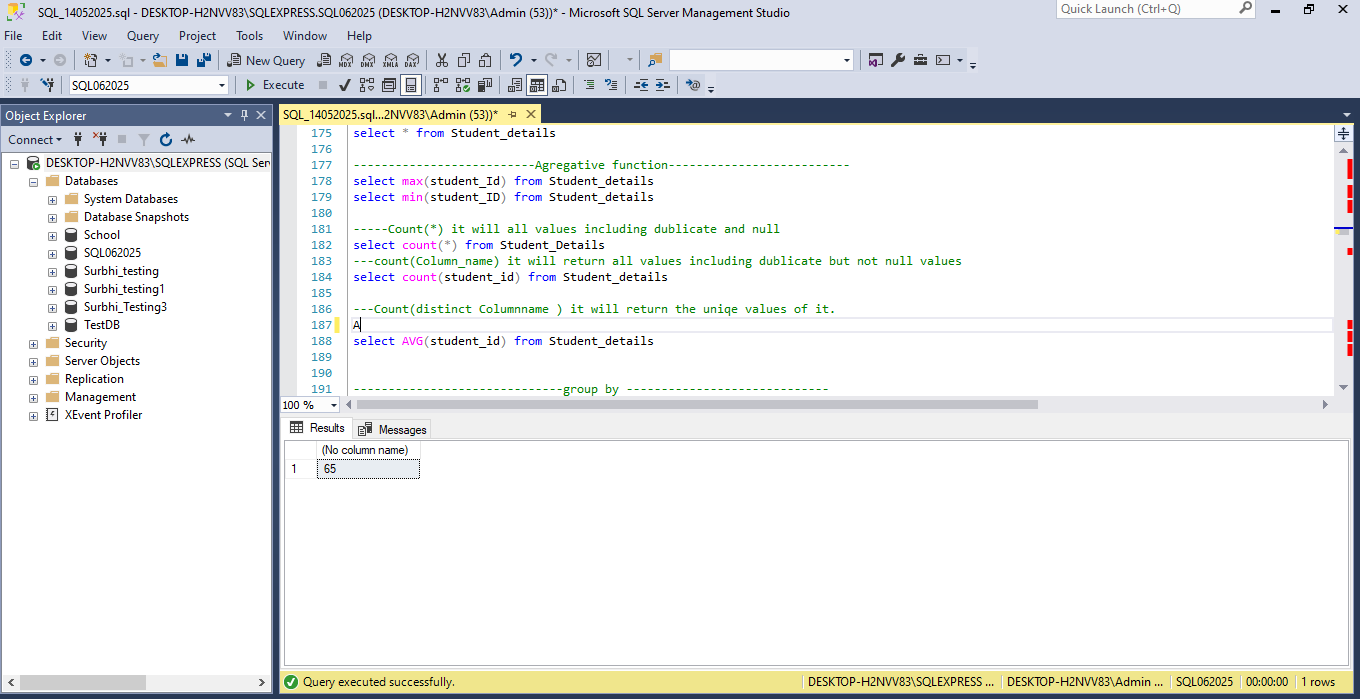This screenshot has height=699, width=1360.
Task: Click the Parse checkmark icon
Action: tap(345, 85)
